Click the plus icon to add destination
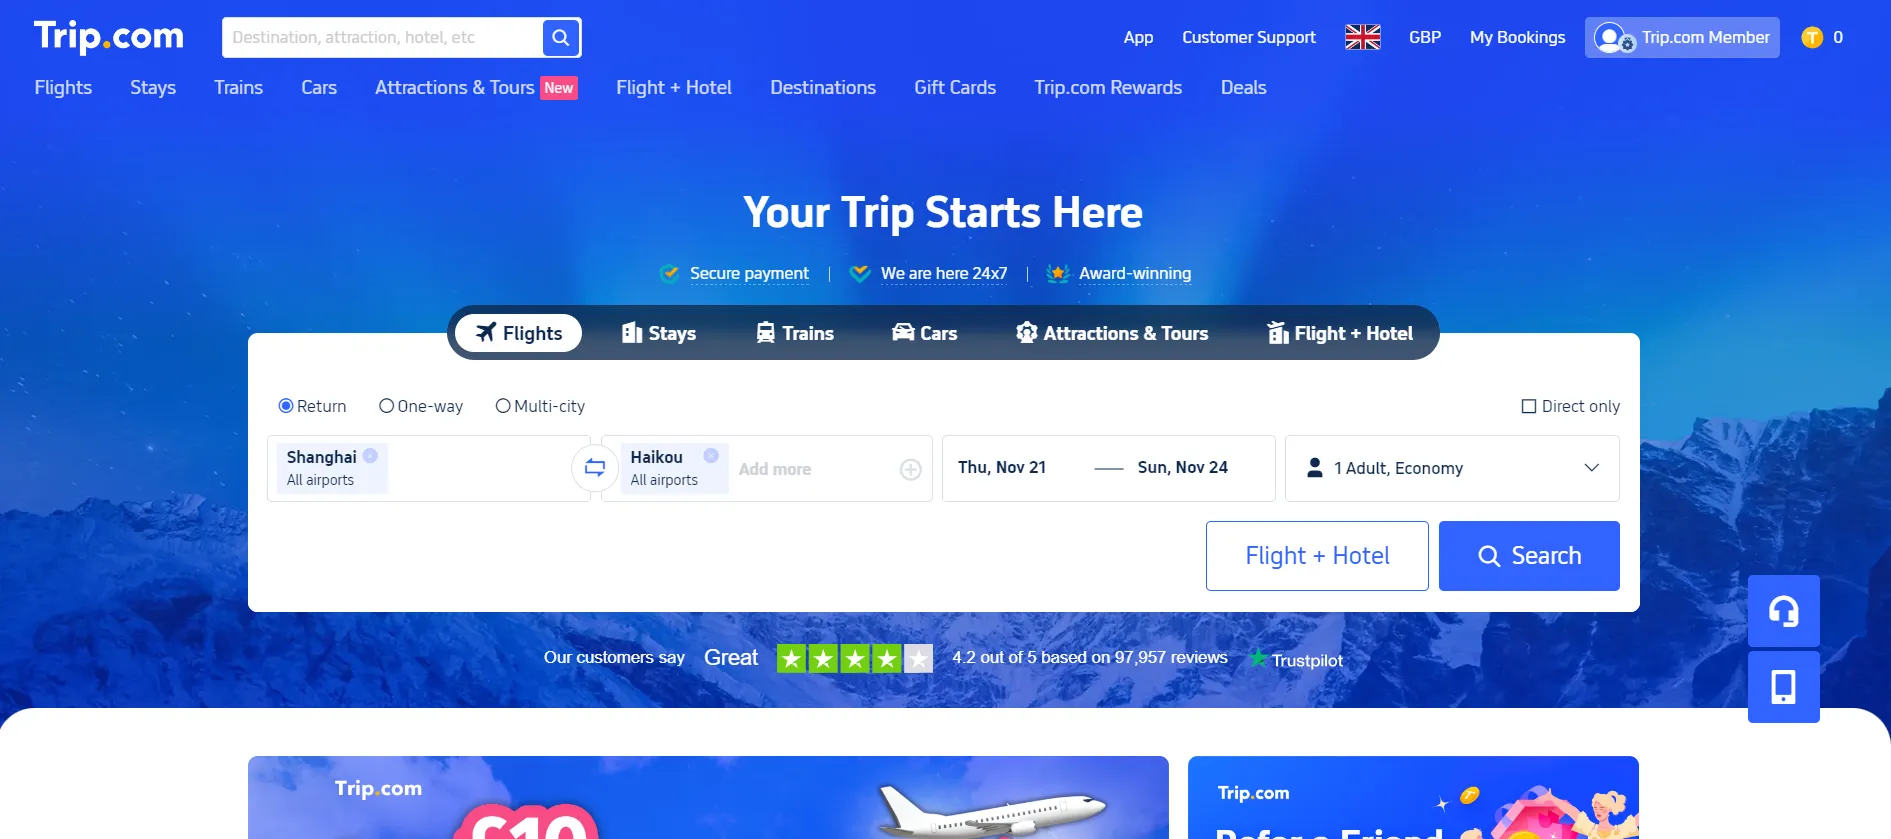This screenshot has height=839, width=1891. (910, 469)
